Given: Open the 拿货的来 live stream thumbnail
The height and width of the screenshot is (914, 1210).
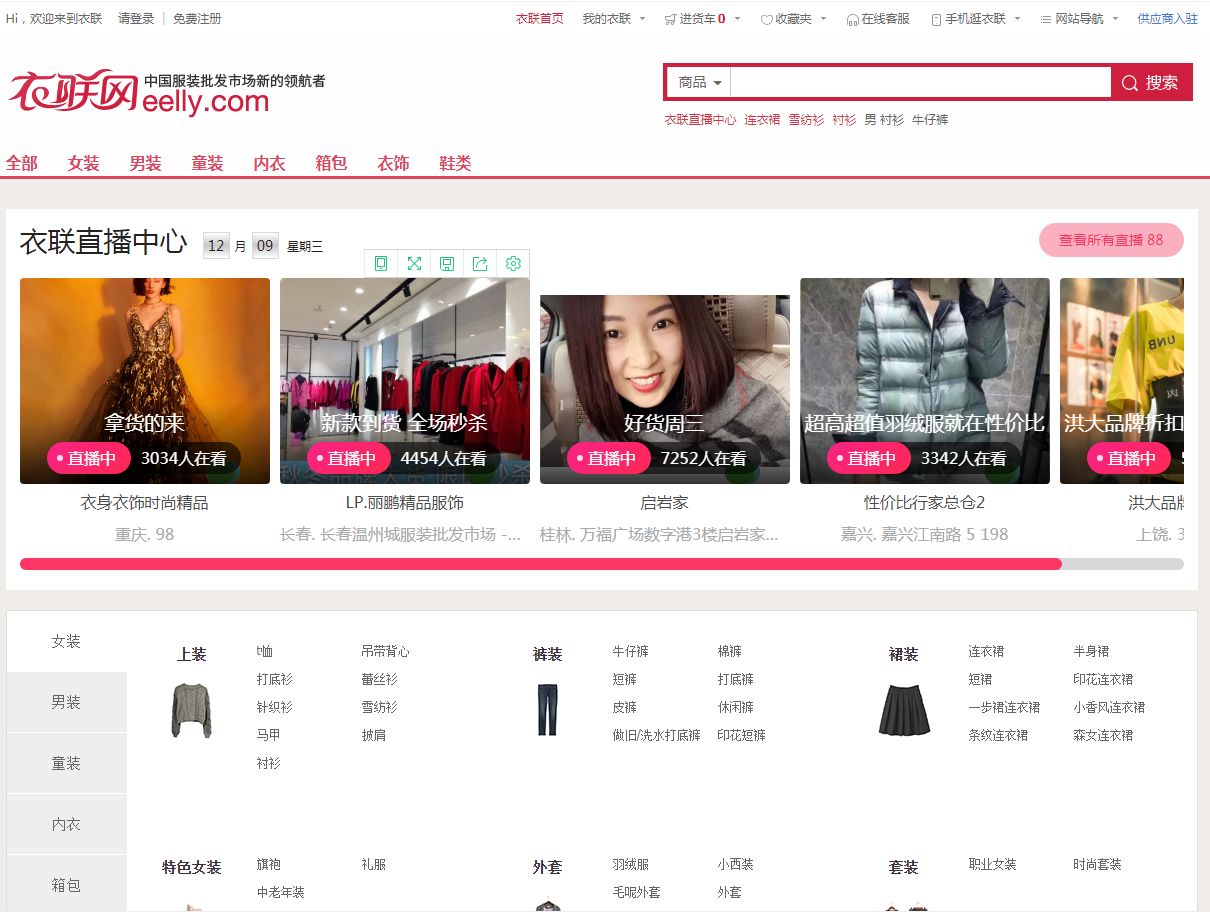Looking at the screenshot, I should point(145,381).
